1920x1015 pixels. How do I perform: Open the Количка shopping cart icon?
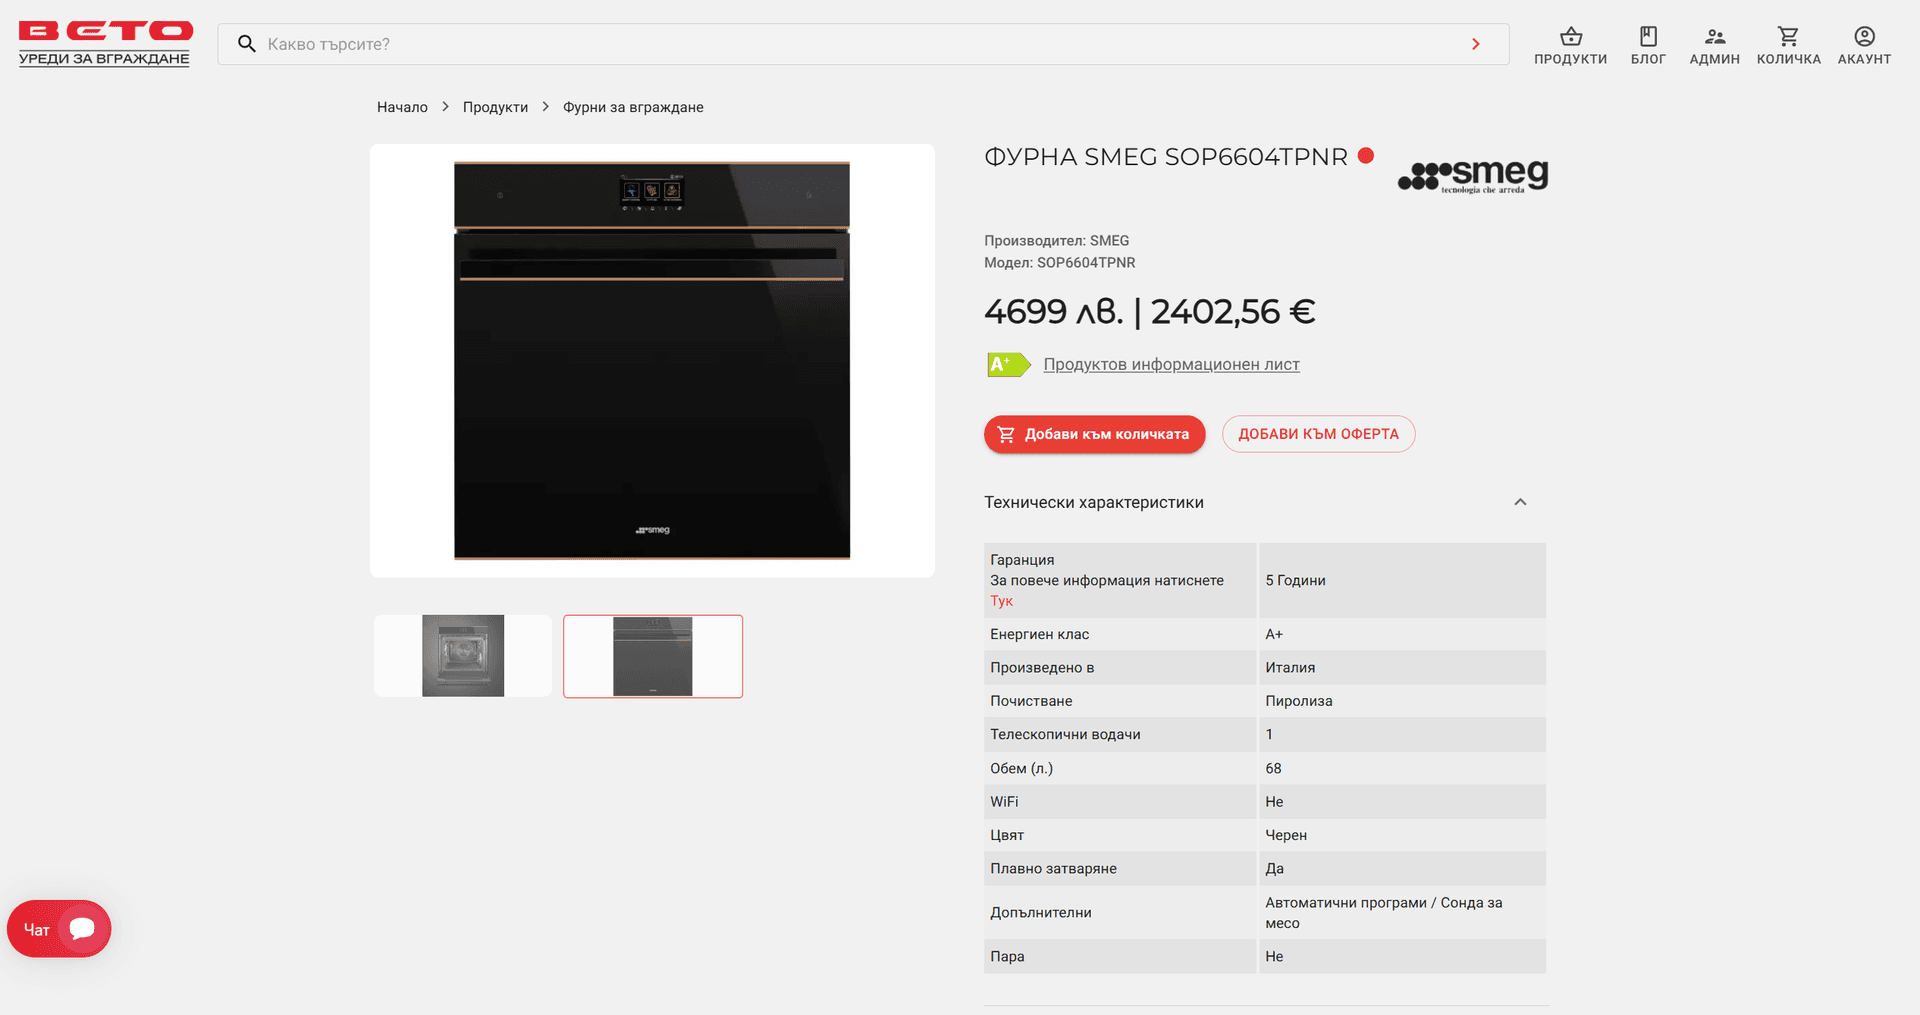(1788, 37)
